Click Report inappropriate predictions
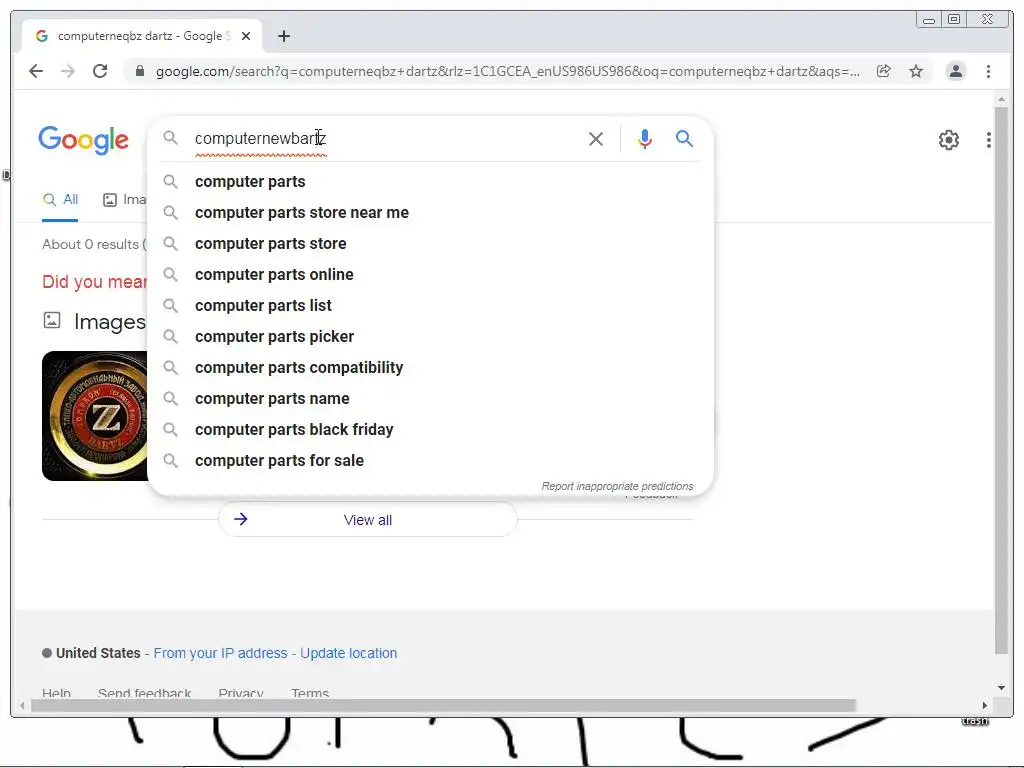This screenshot has height=768, width=1024. (x=617, y=487)
